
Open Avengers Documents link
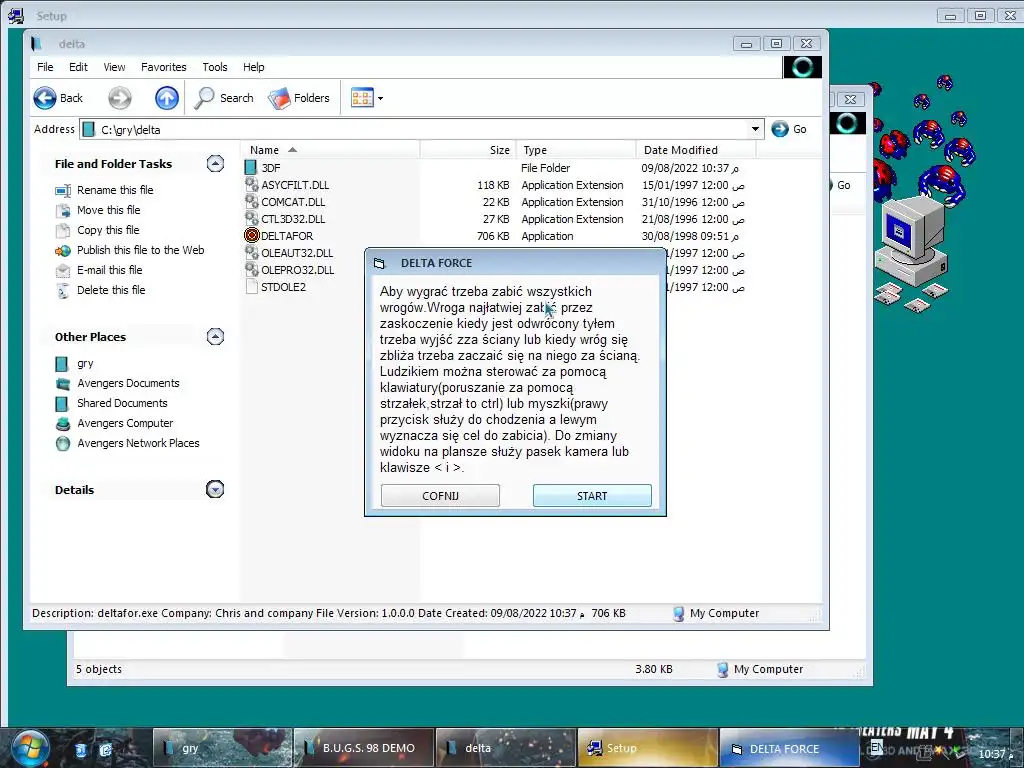pyautogui.click(x=128, y=383)
